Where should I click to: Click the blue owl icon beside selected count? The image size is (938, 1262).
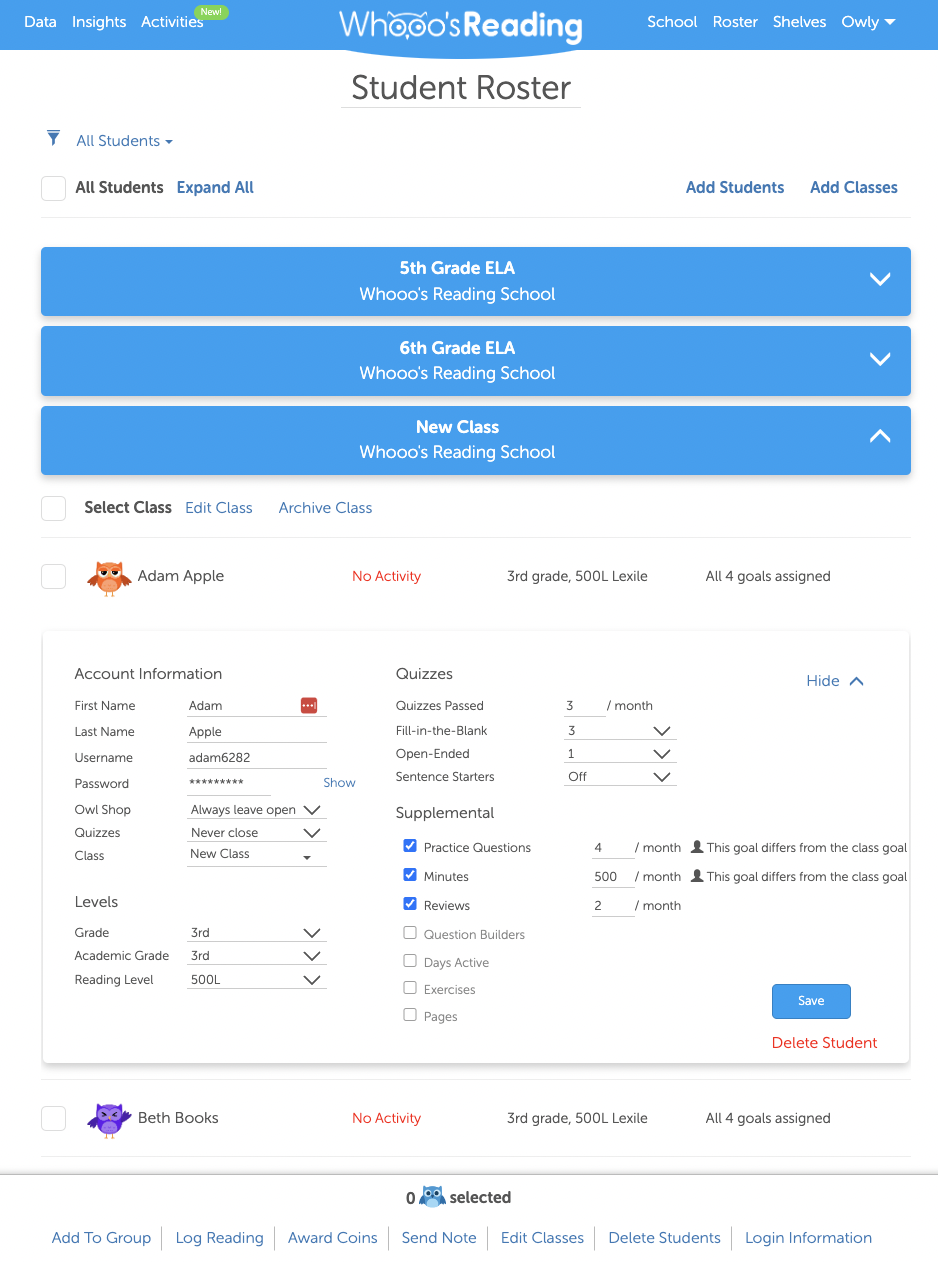point(432,1197)
